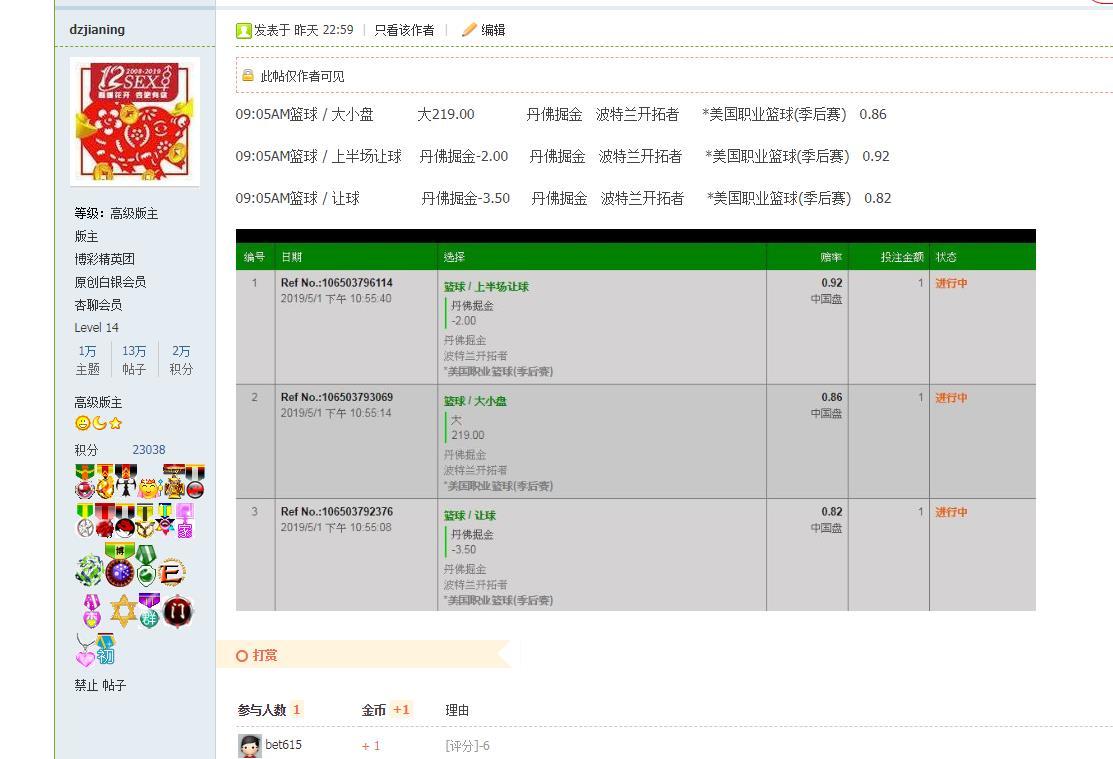
Task: Click the 帖子 link beside 禁止
Action: (x=114, y=685)
